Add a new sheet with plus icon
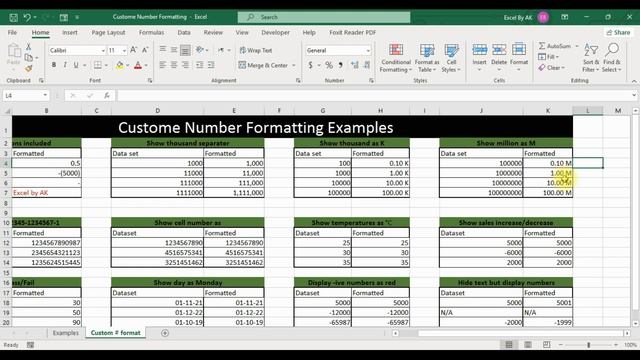The height and width of the screenshot is (360, 640). [165, 333]
